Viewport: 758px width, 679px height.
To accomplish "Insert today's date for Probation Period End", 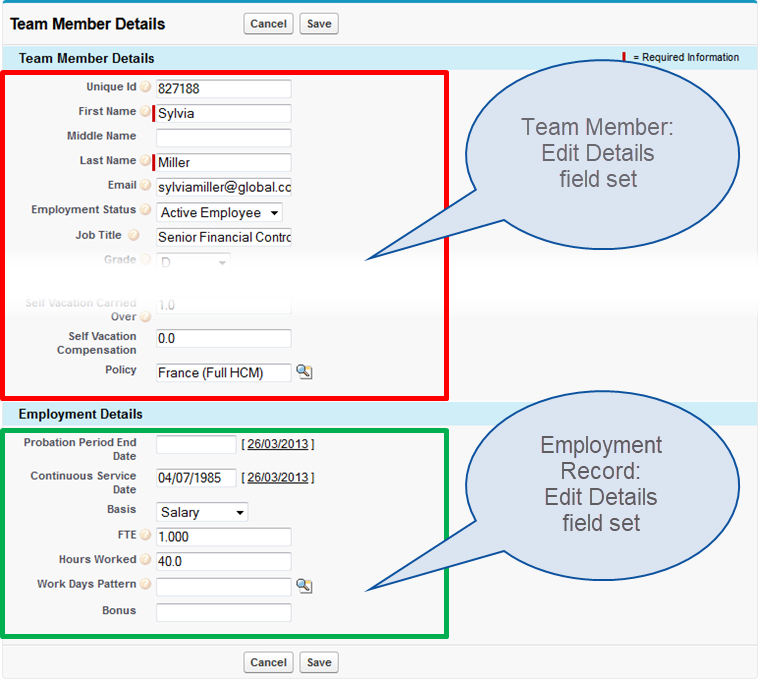I will tap(277, 444).
